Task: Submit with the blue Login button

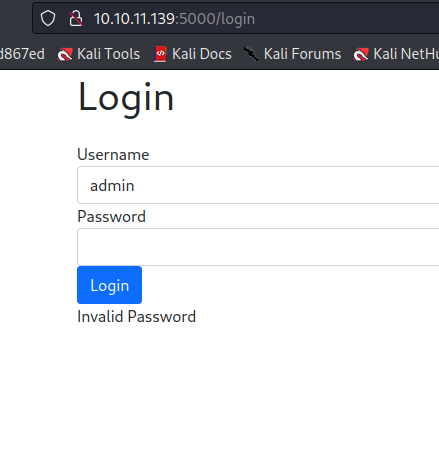Action: [x=109, y=285]
